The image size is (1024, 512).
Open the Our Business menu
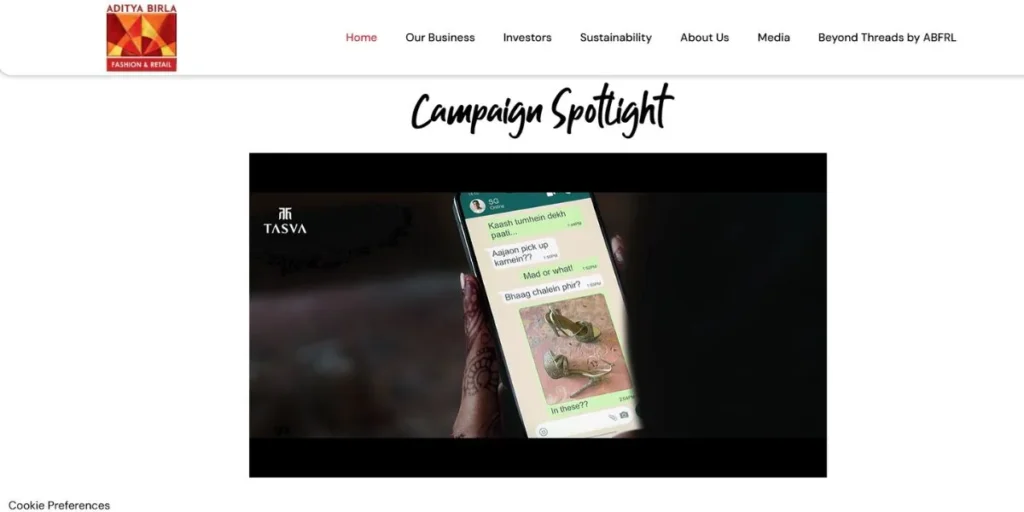point(440,37)
